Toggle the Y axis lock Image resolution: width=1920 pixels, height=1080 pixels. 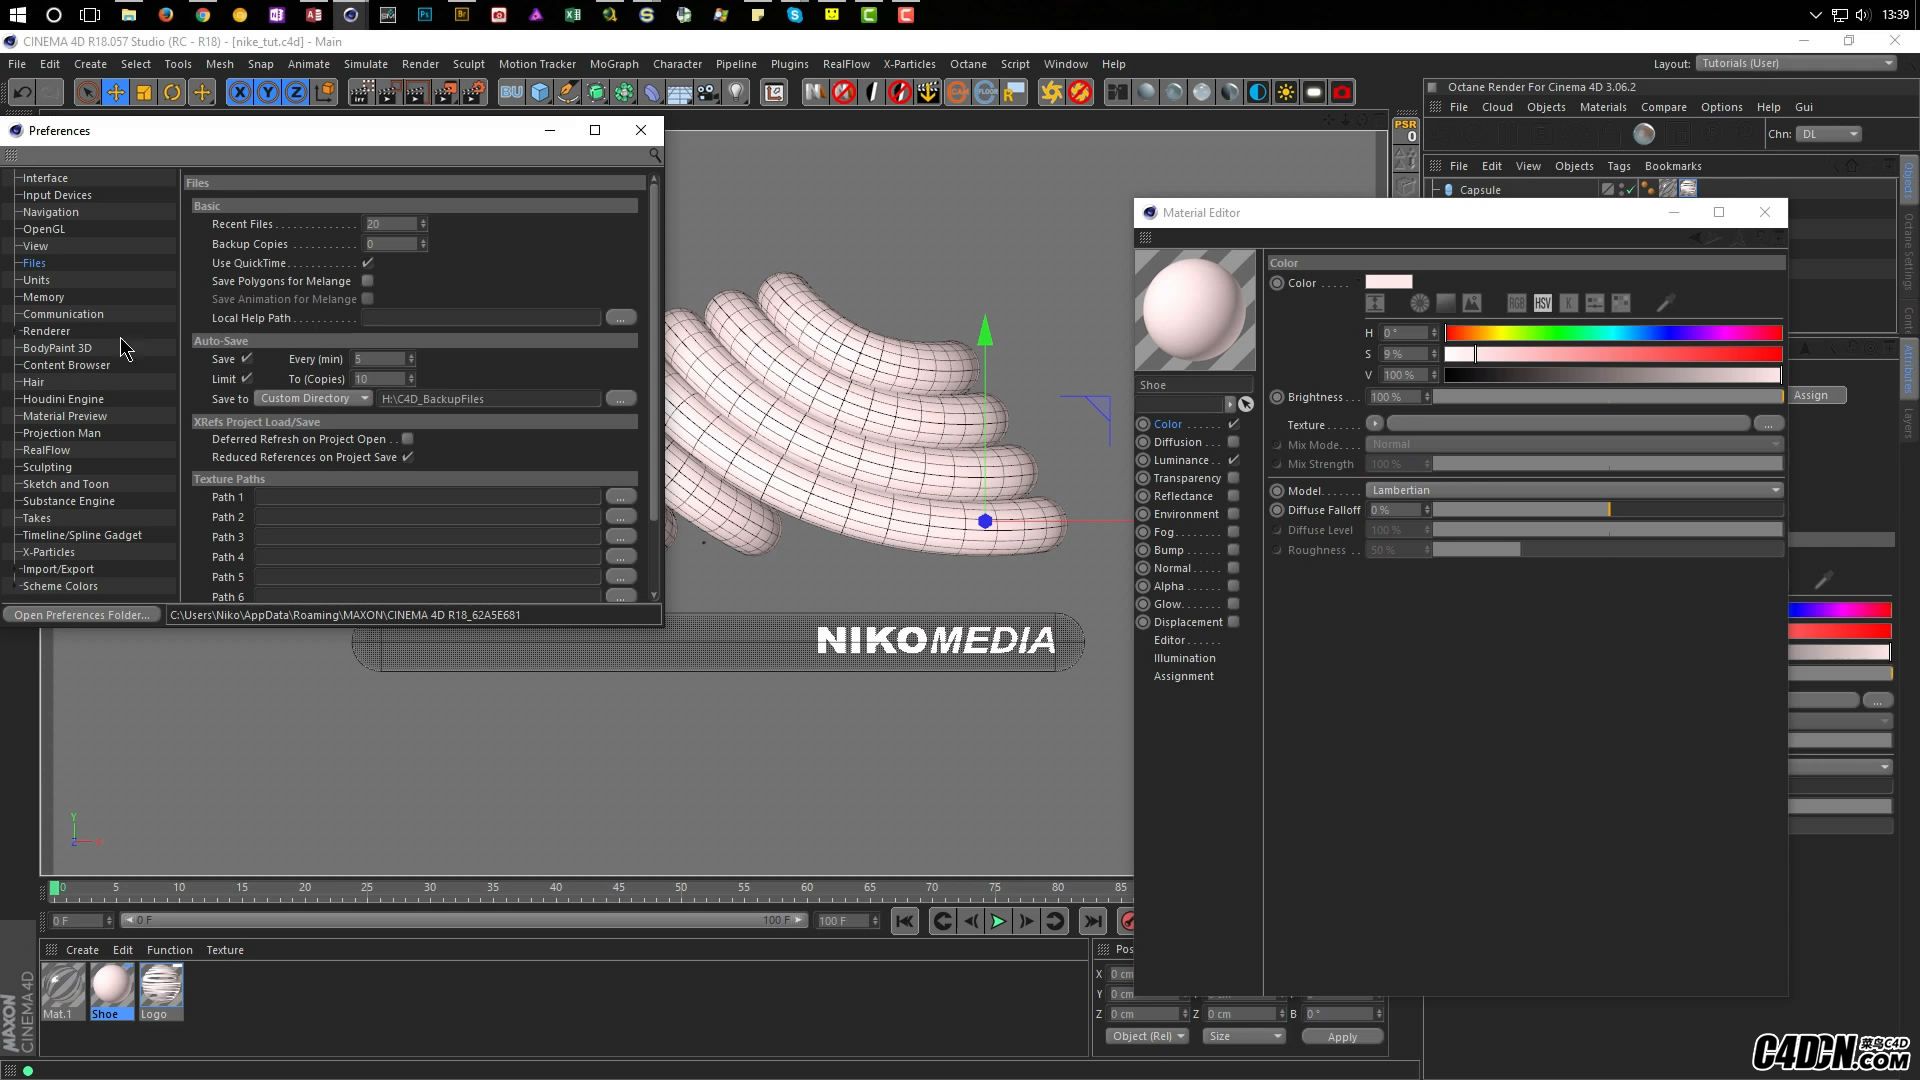(268, 92)
